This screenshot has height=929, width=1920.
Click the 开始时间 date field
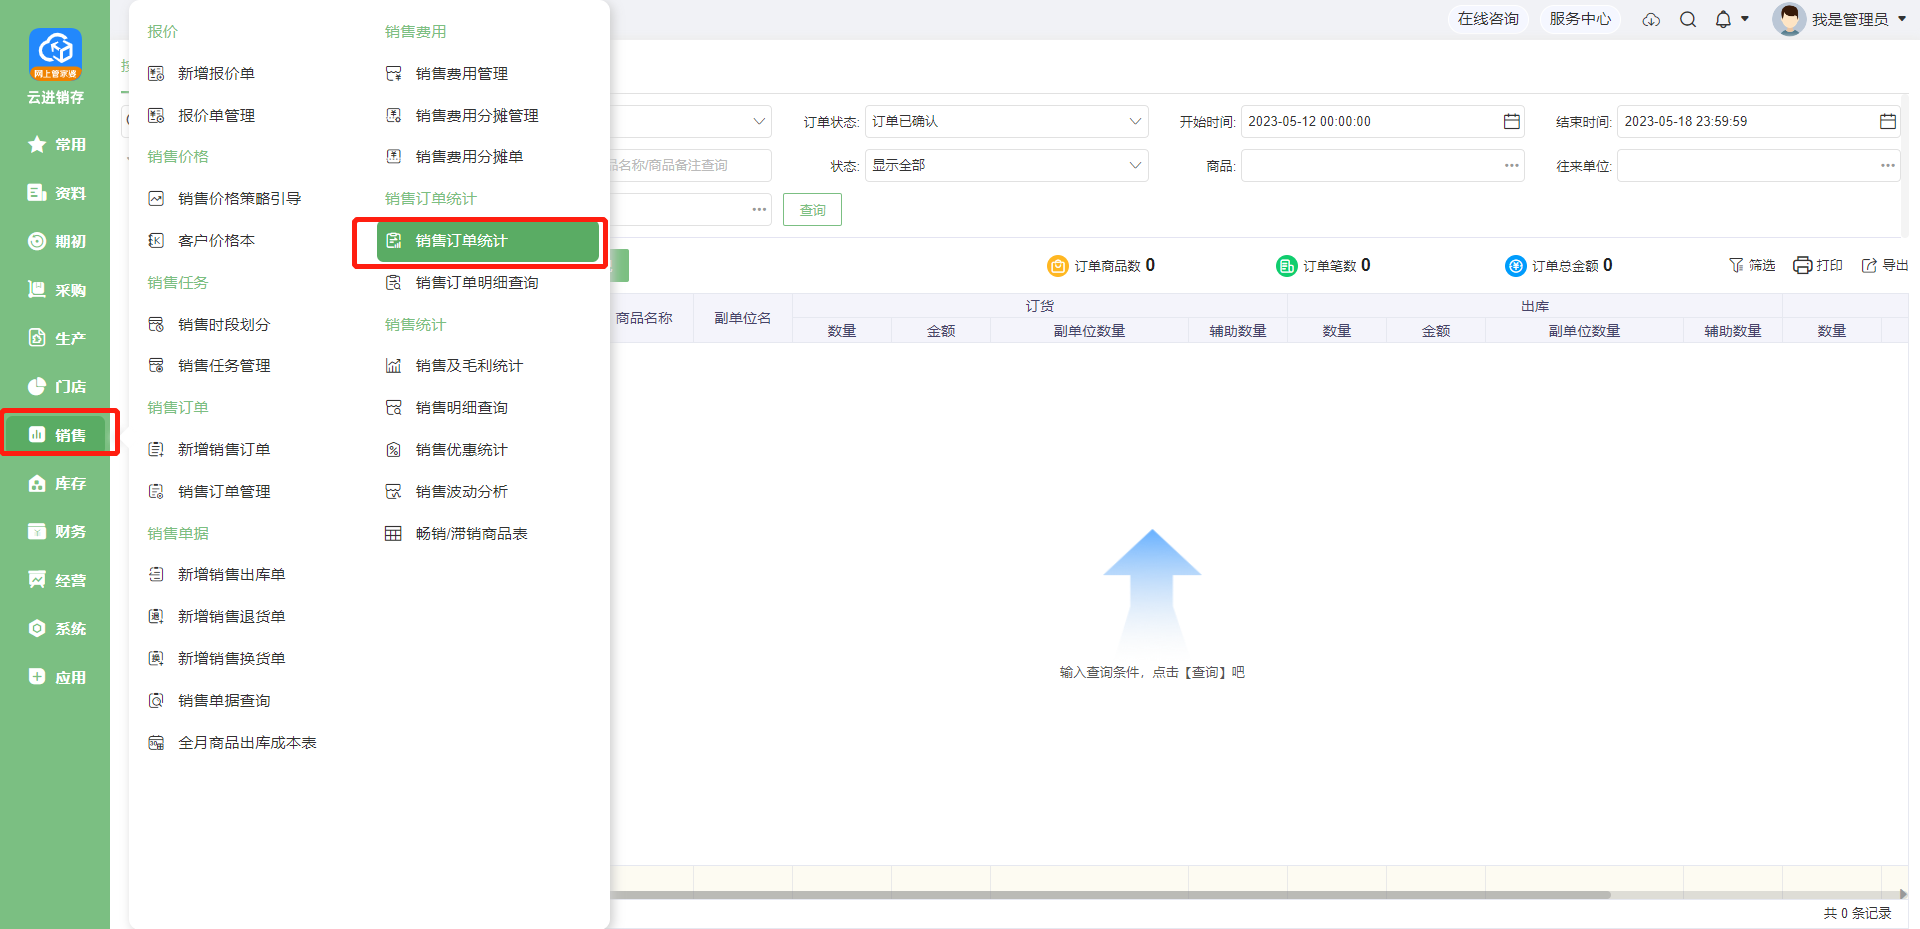click(x=1382, y=121)
